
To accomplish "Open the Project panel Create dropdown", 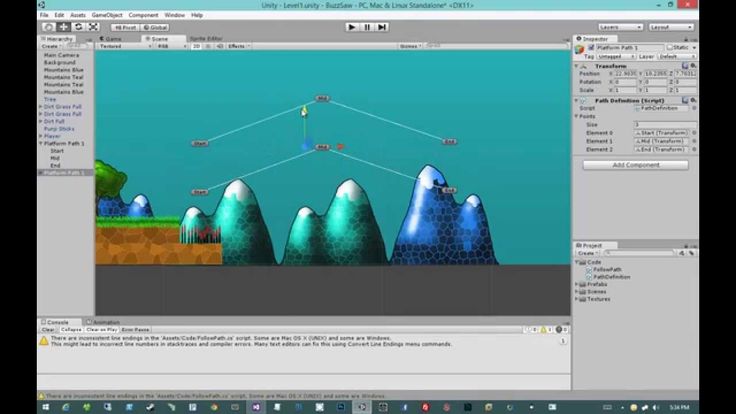I will [x=588, y=253].
